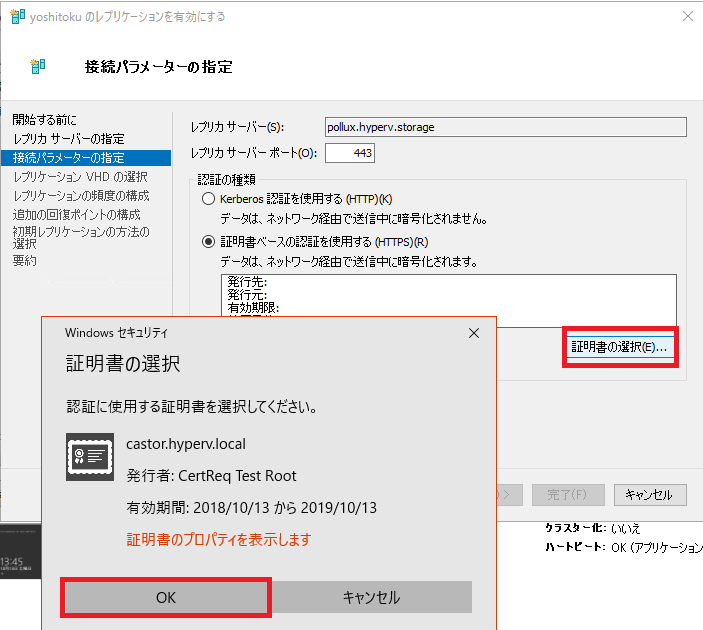Open the 証明書のプロパティを表示します link
Image resolution: width=703 pixels, height=630 pixels.
219,539
